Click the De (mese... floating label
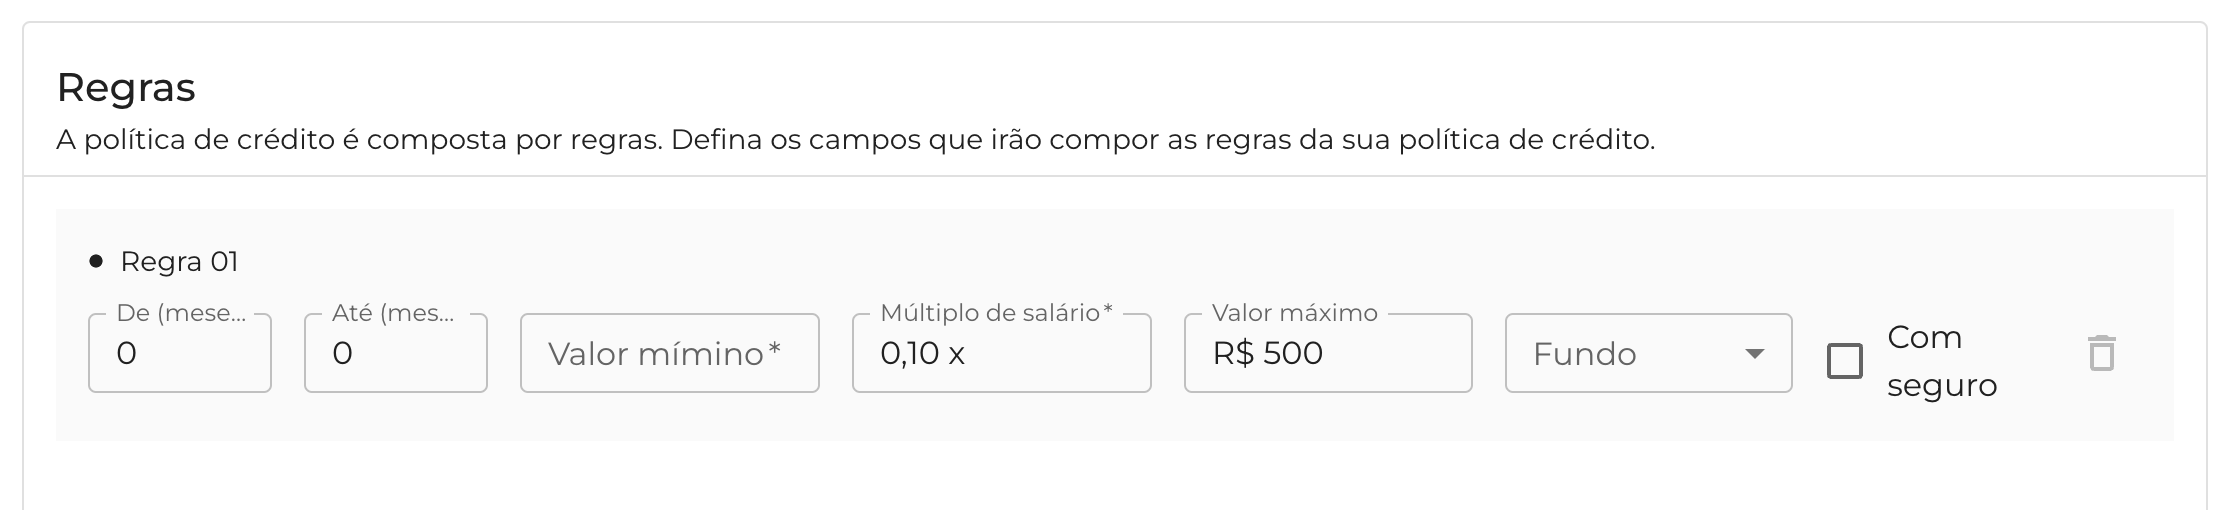Viewport: 2234px width, 510px height. coord(181,313)
